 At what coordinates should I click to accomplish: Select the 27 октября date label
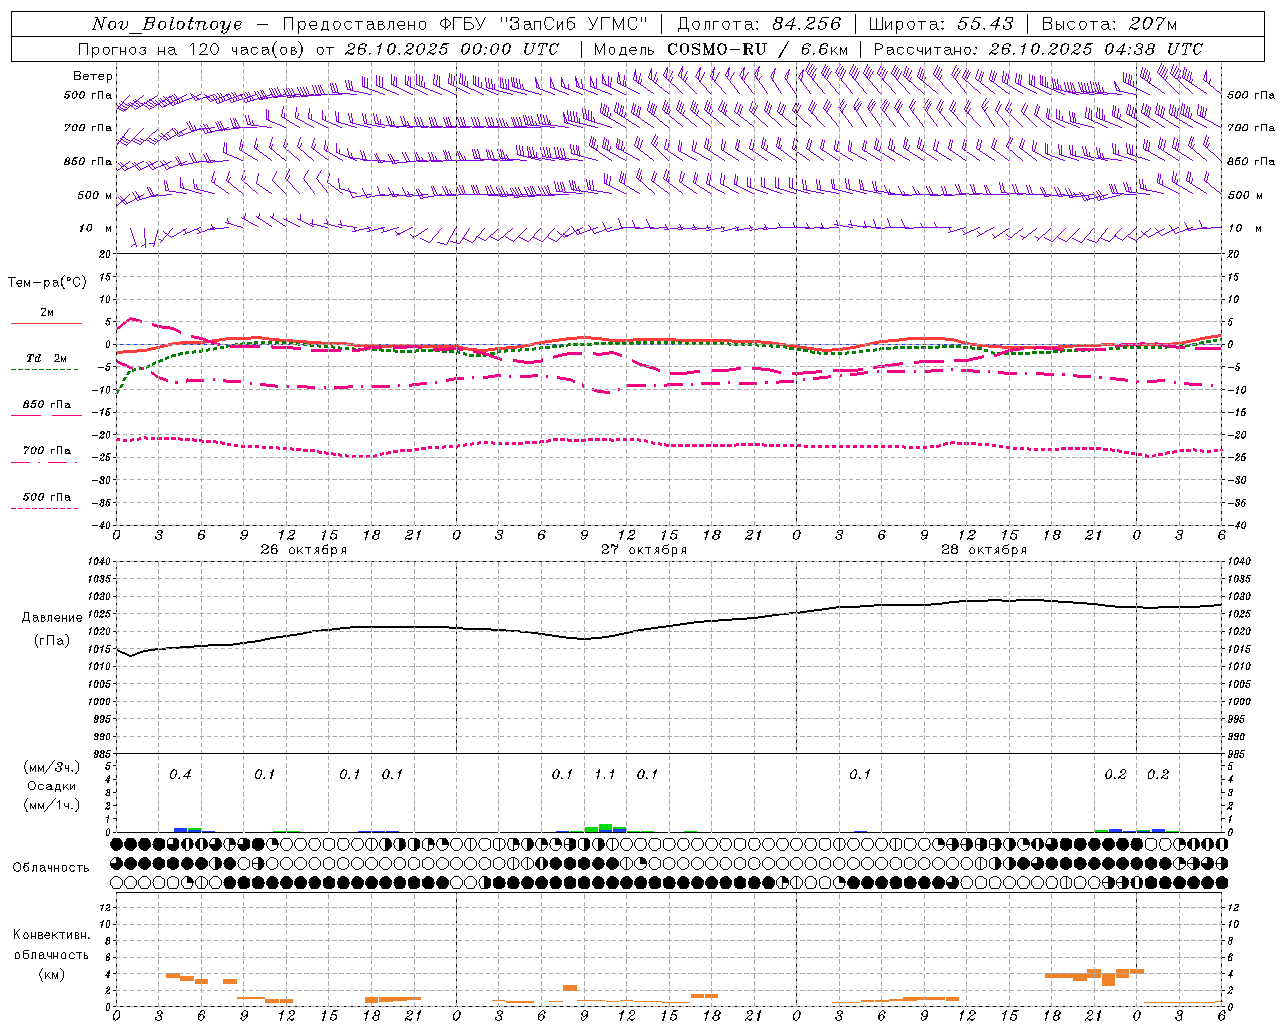(643, 550)
